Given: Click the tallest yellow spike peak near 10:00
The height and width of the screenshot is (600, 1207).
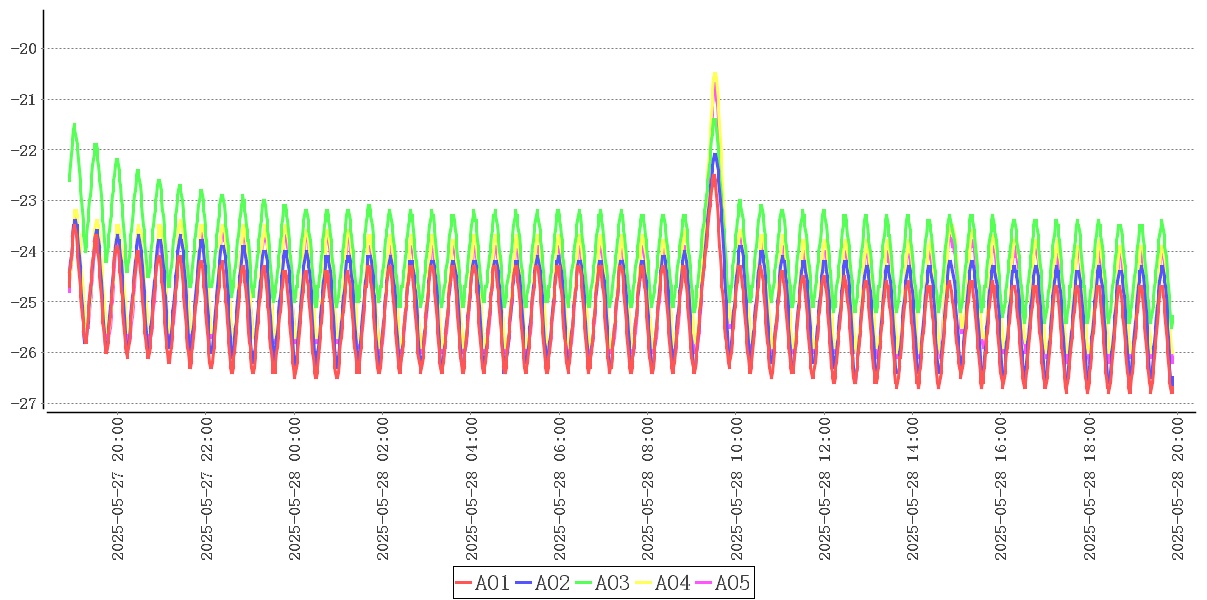Looking at the screenshot, I should click(x=715, y=74).
